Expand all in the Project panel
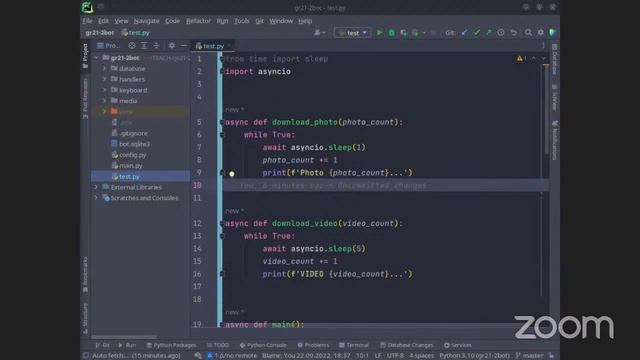The height and width of the screenshot is (360, 640). pos(144,46)
